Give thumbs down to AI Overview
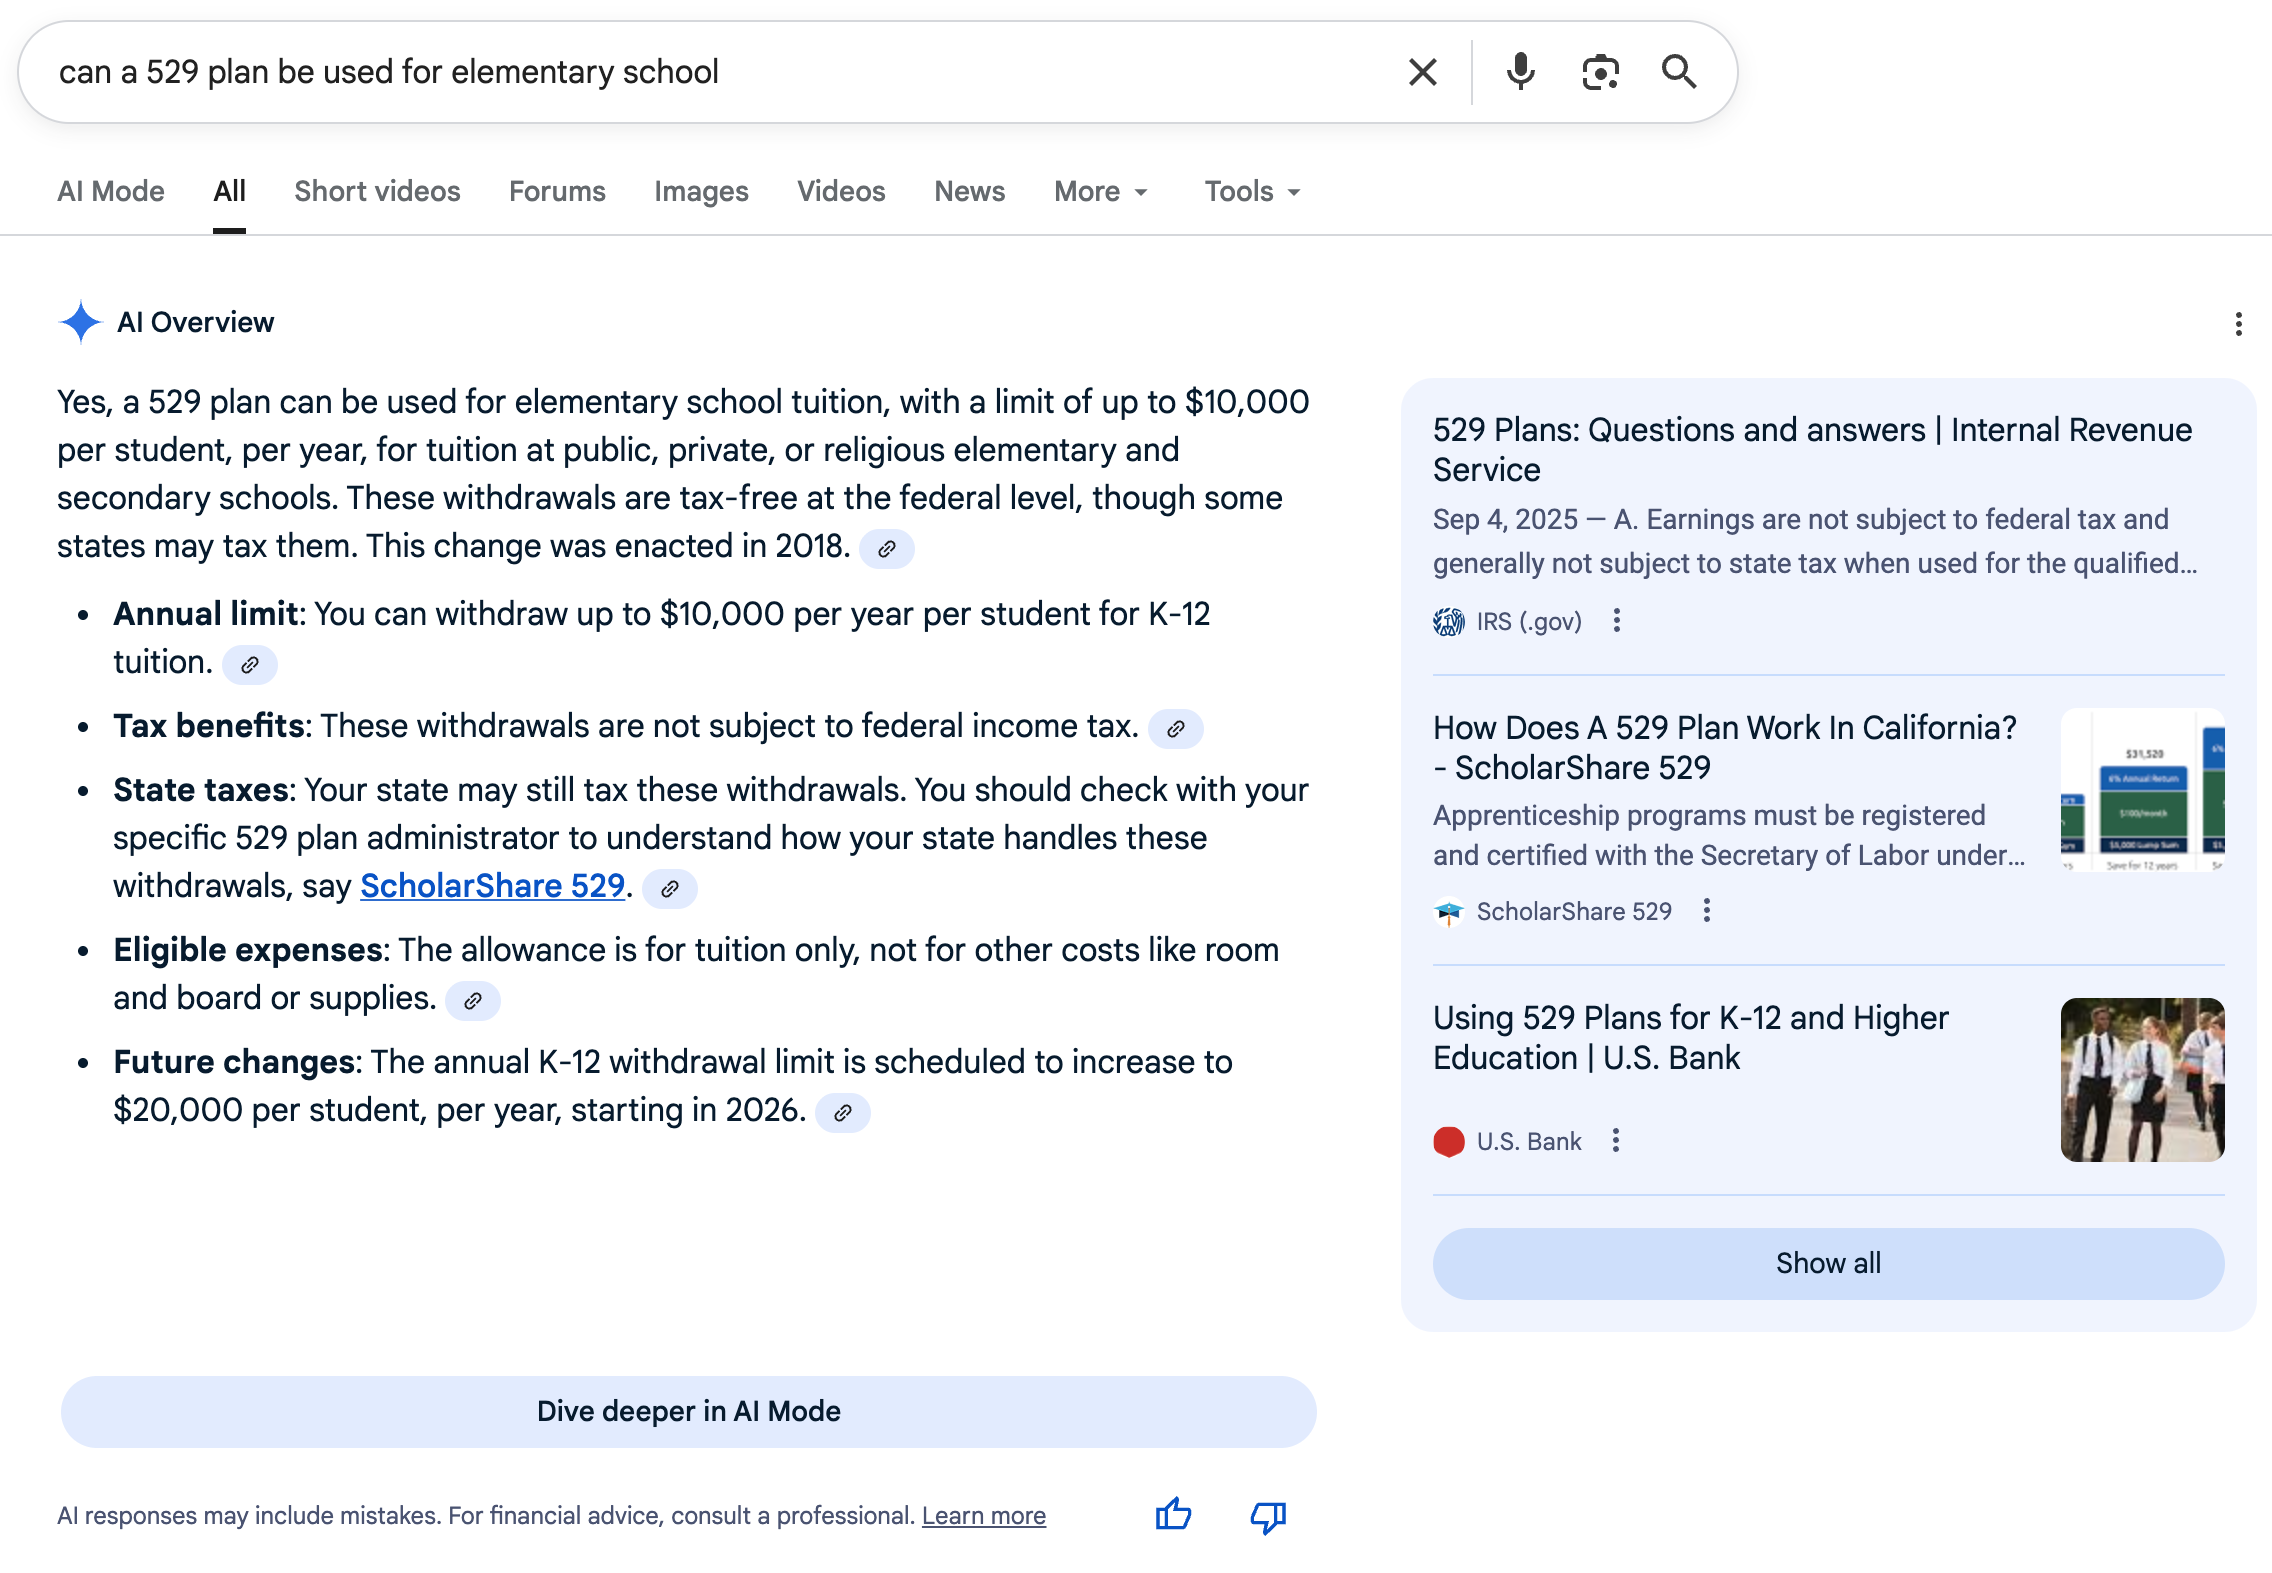 (1267, 1517)
